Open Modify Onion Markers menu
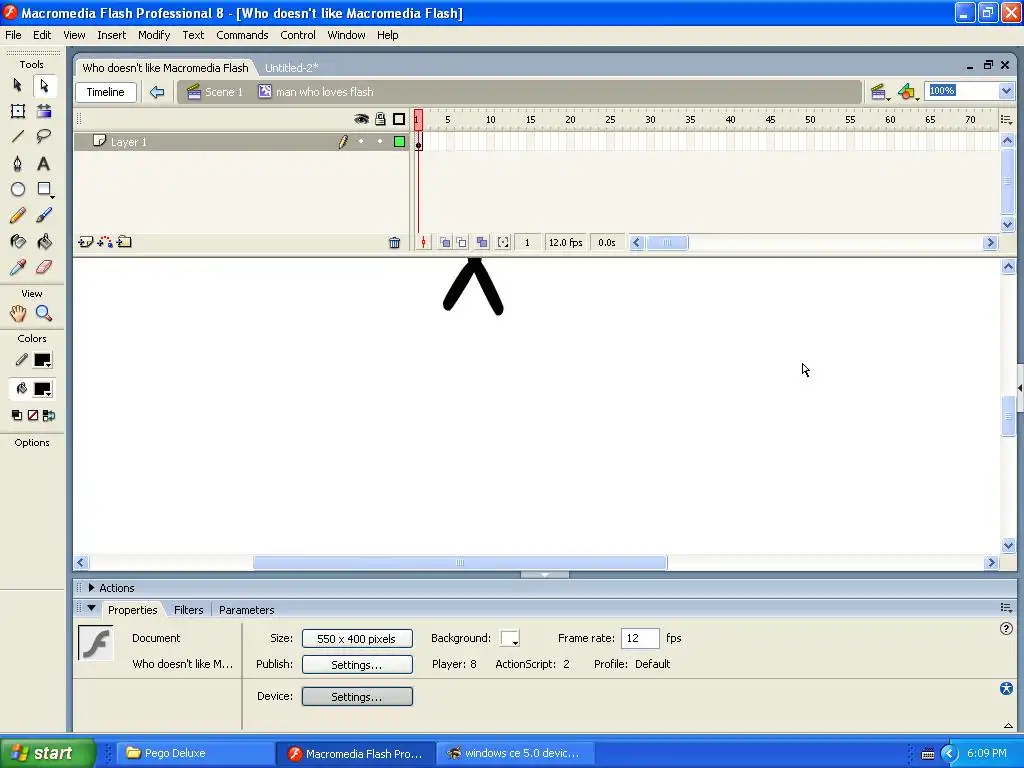 point(503,242)
